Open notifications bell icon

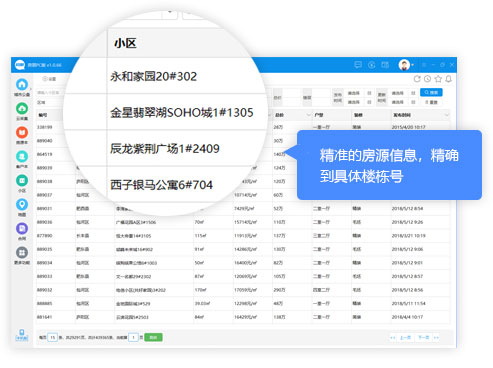point(449,79)
